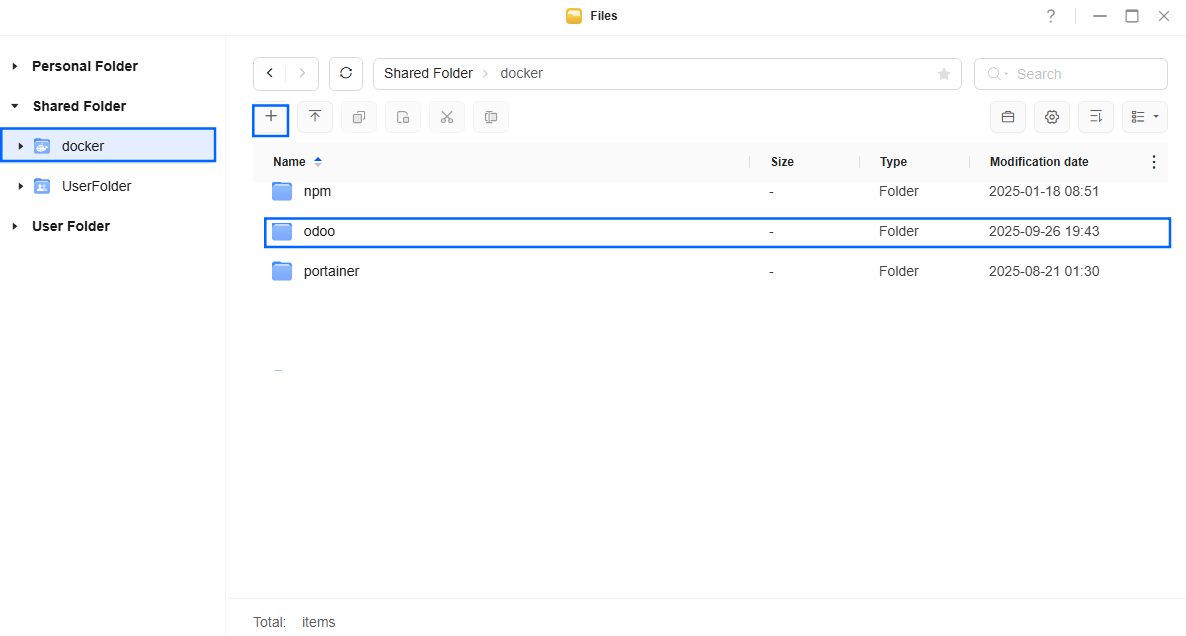Viewport: 1186px width, 636px height.
Task: Expand the User Folder tree node
Action: tap(14, 226)
